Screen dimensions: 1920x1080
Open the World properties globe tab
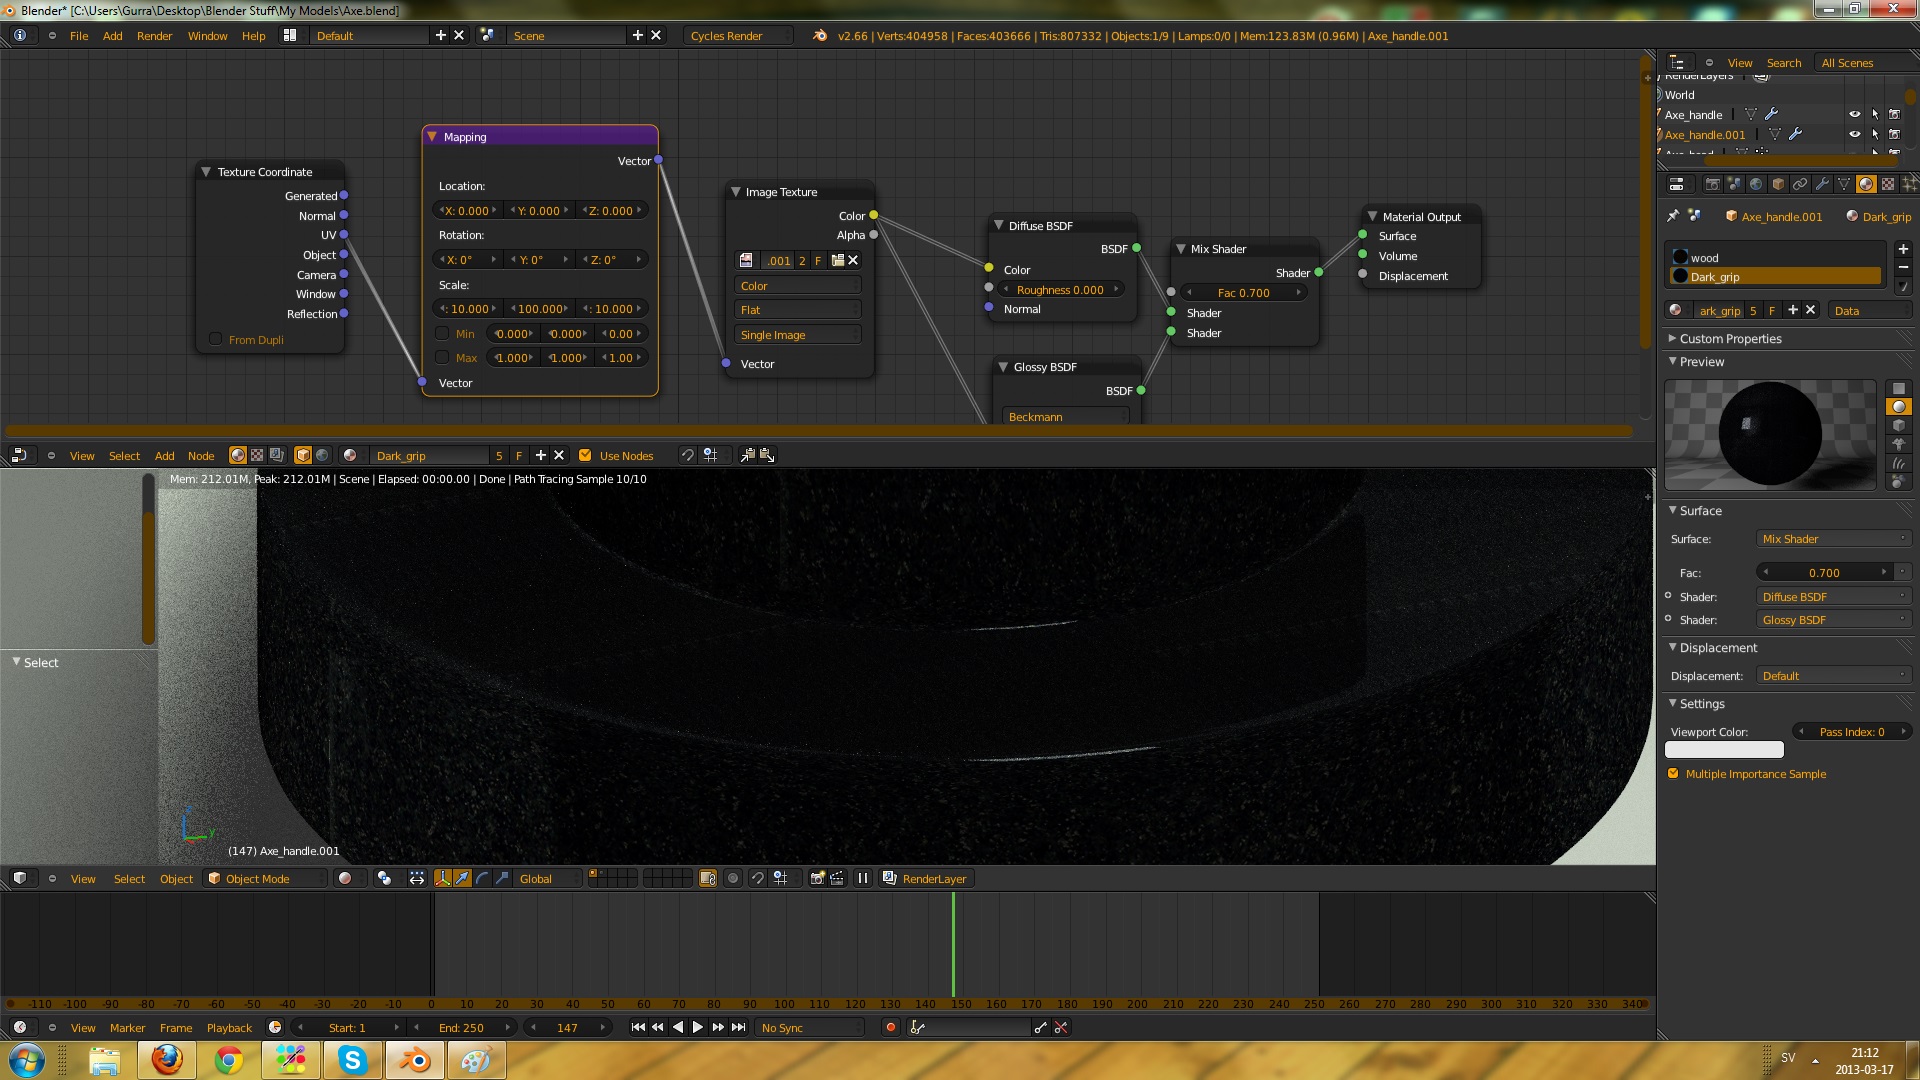click(1756, 184)
